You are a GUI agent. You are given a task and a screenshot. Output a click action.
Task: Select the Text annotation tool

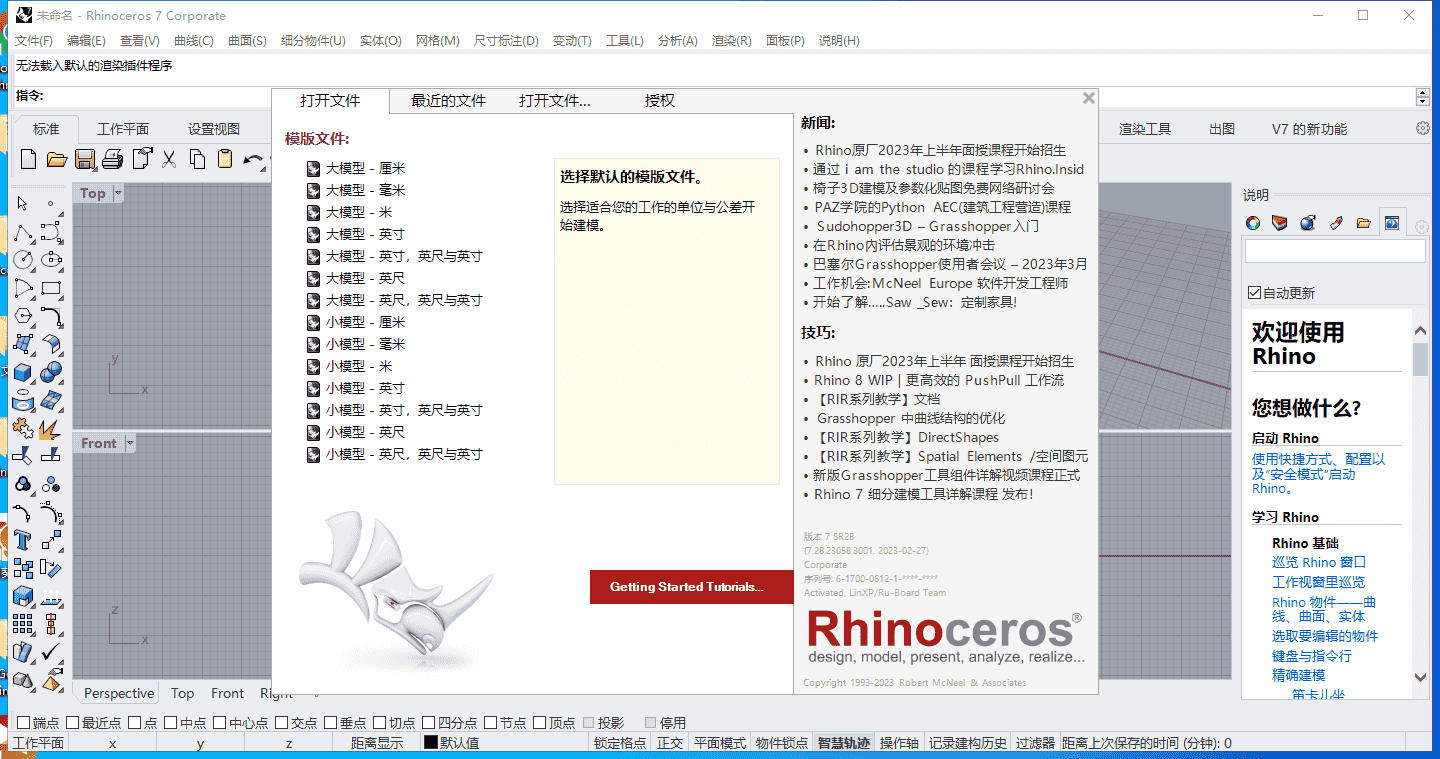click(x=22, y=539)
